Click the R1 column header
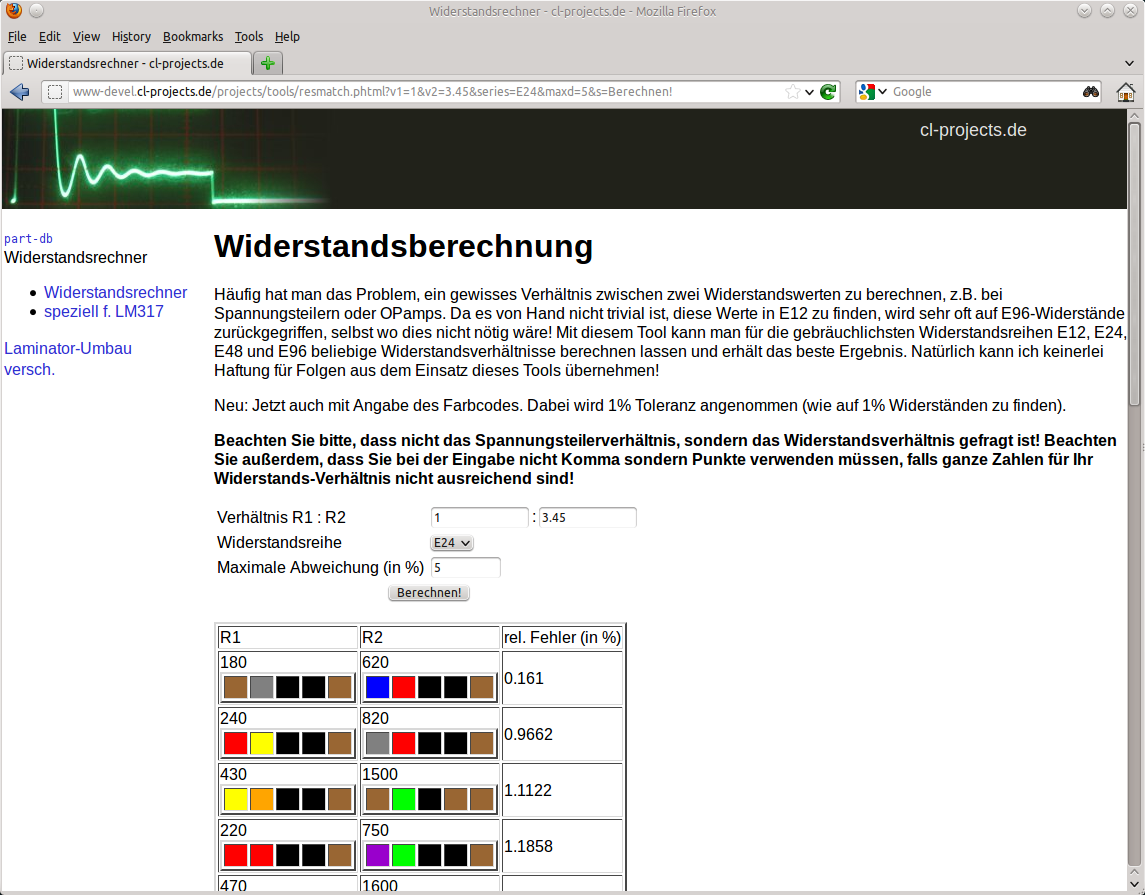Image resolution: width=1145 pixels, height=895 pixels. (x=288, y=637)
